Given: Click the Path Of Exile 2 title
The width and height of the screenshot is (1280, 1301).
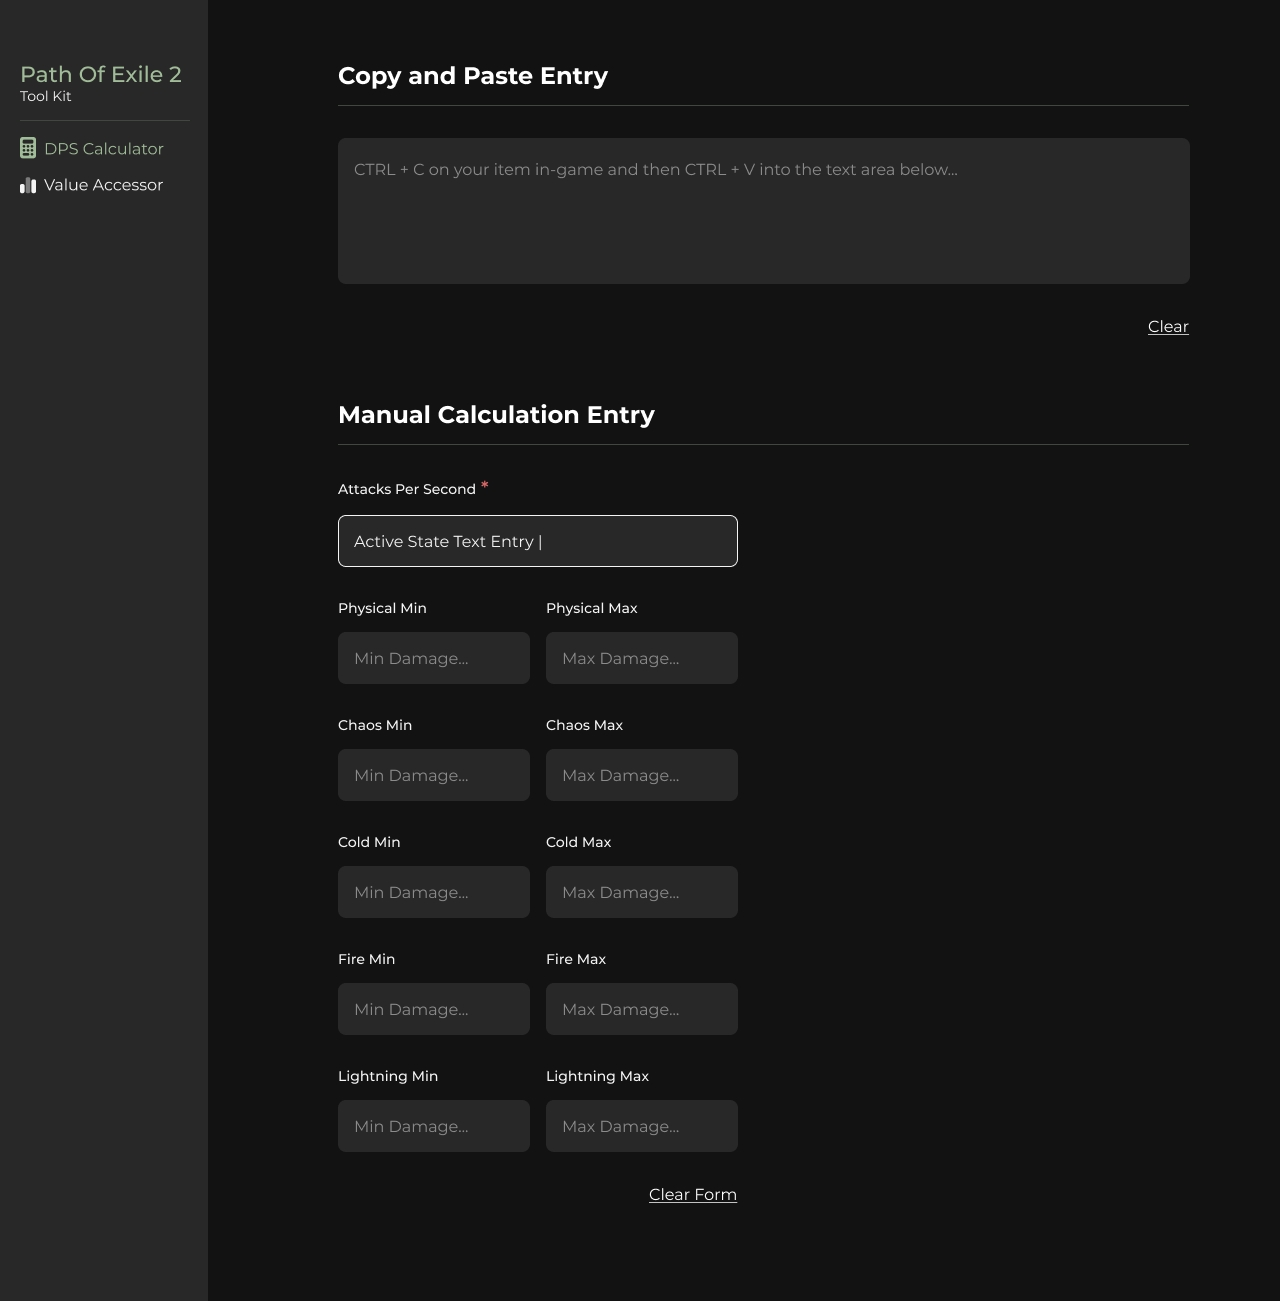Looking at the screenshot, I should 101,74.
